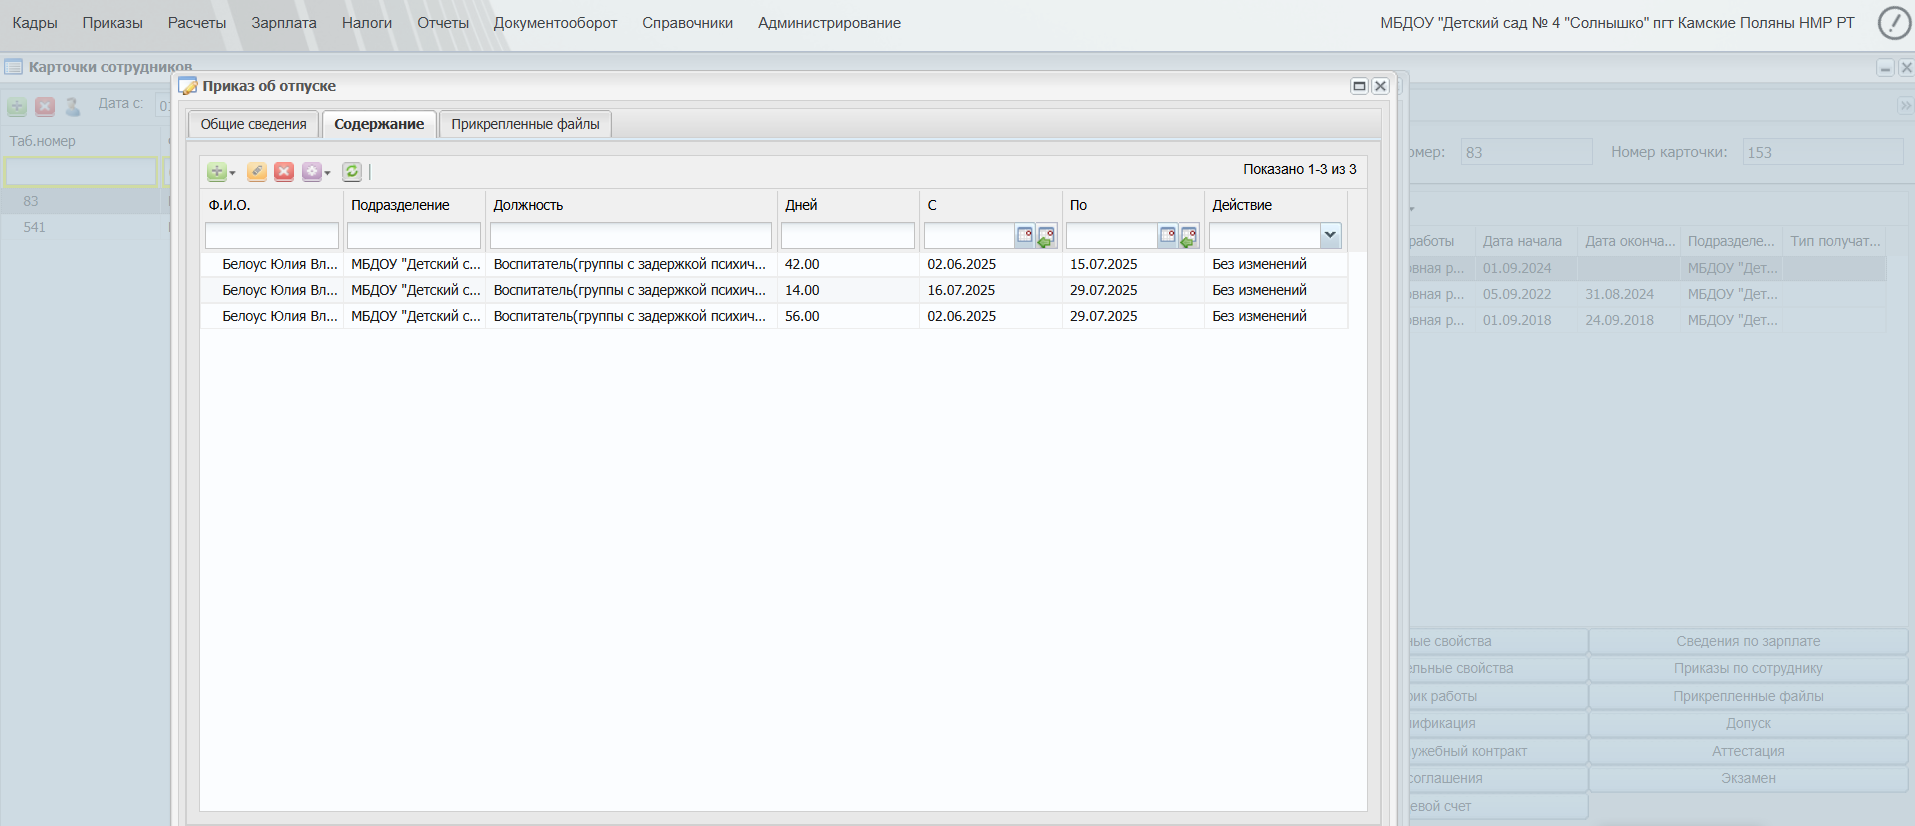Image resolution: width=1915 pixels, height=826 pixels.
Task: Click the Ф.И.О. filter input field
Action: pyautogui.click(x=272, y=236)
